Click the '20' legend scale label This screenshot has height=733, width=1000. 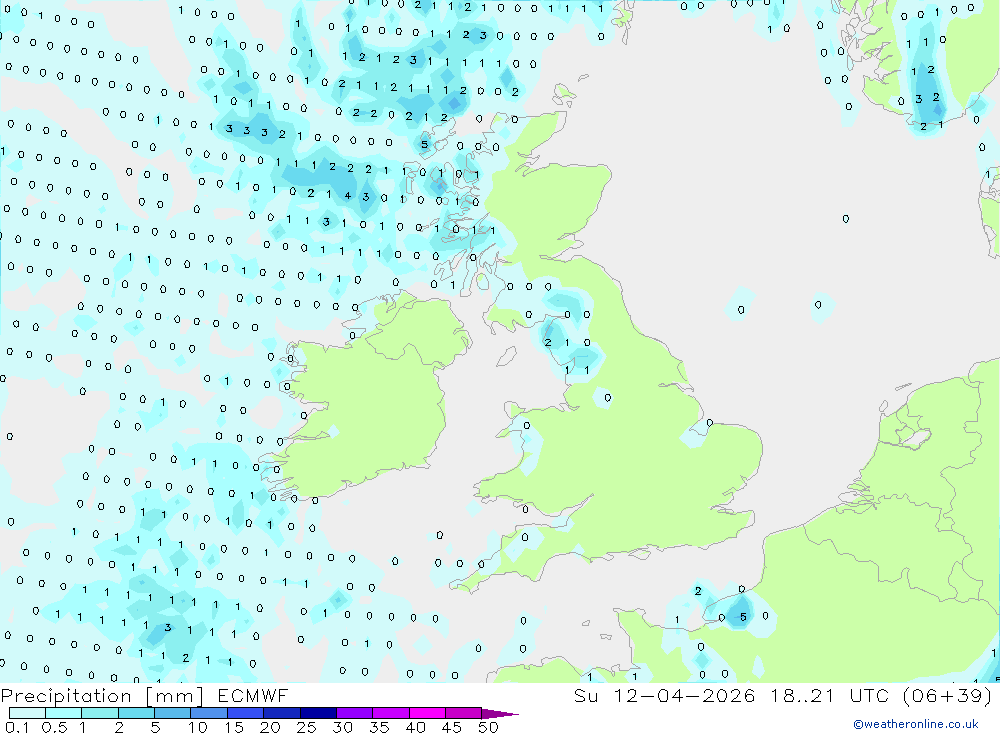(x=270, y=727)
